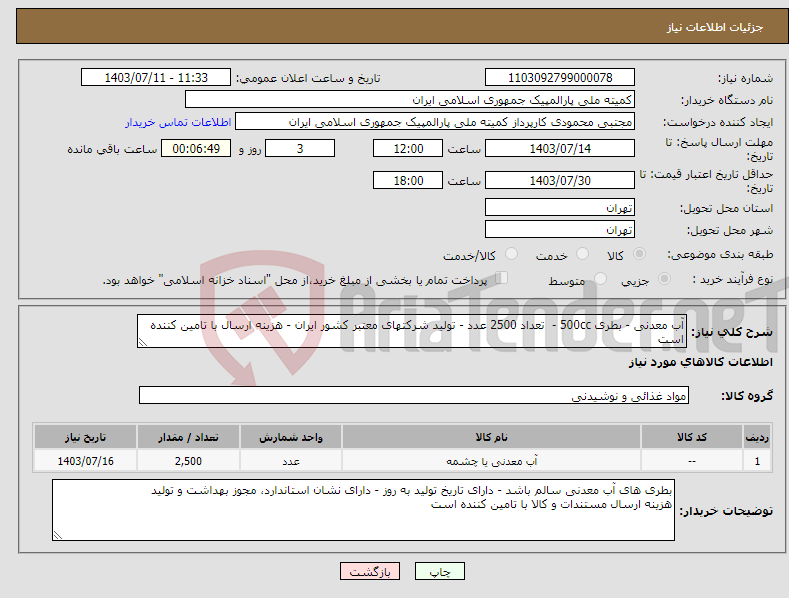Toggle the اسناد خزانه اسلامی payment checkbox

pos(502,277)
